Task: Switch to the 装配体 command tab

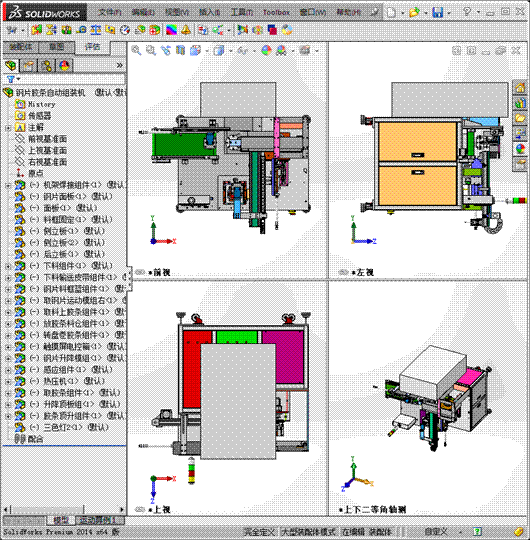Action: pyautogui.click(x=21, y=46)
